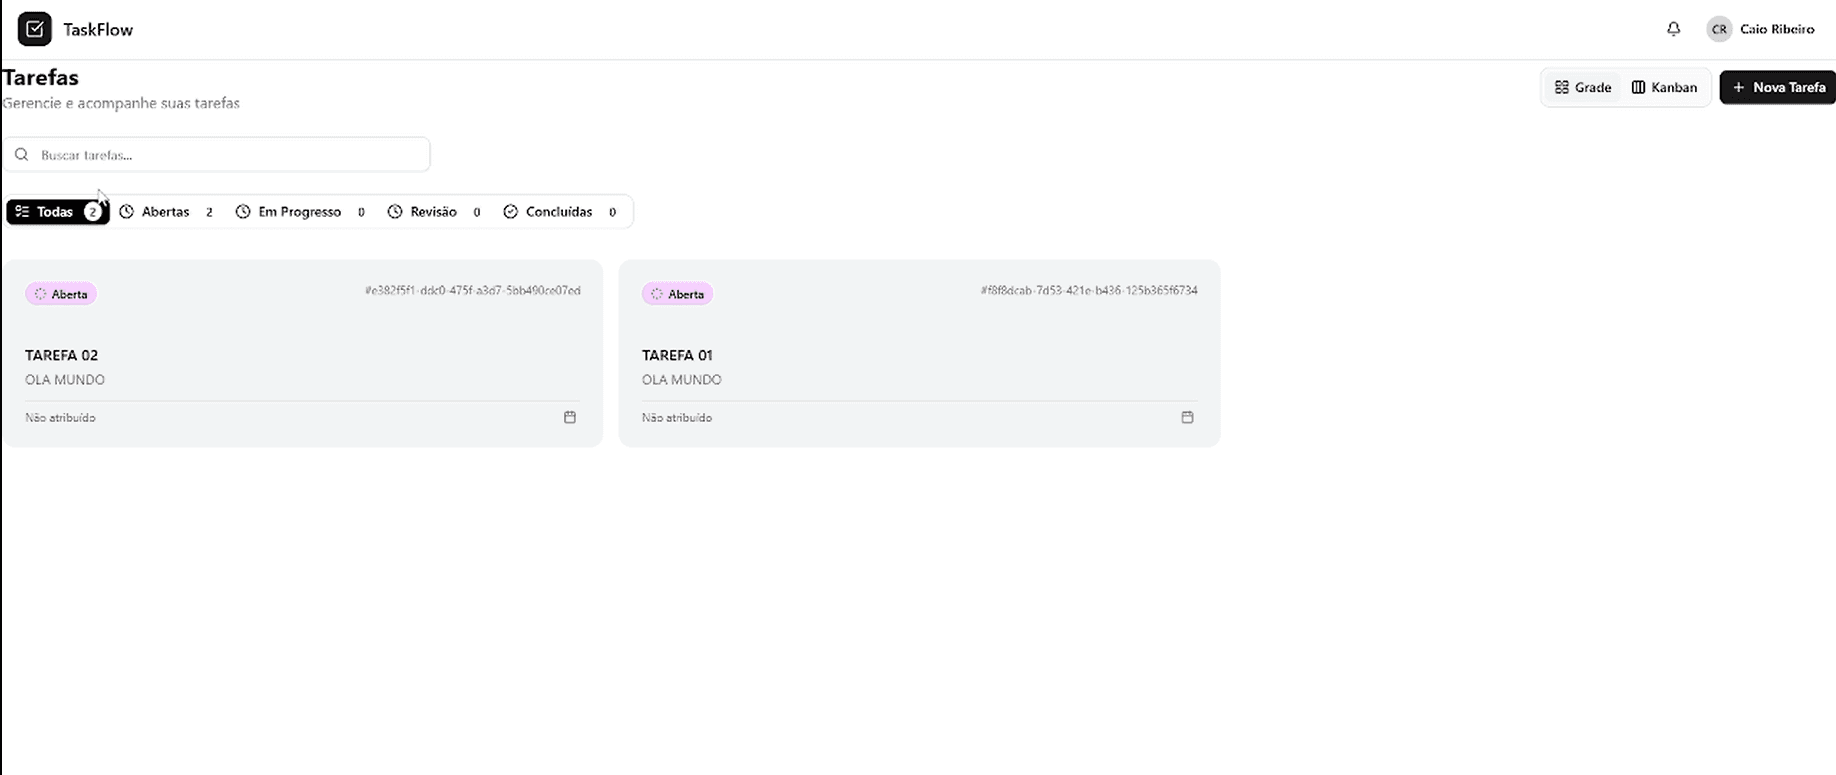Image resolution: width=1836 pixels, height=775 pixels.
Task: Show Em Progresso tasks
Action: click(x=300, y=212)
